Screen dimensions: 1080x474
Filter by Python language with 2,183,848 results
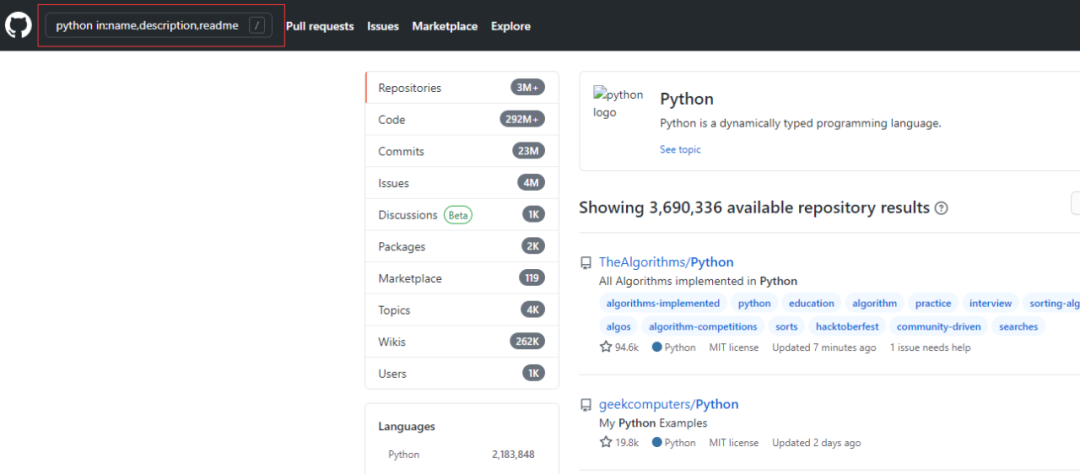pos(461,455)
